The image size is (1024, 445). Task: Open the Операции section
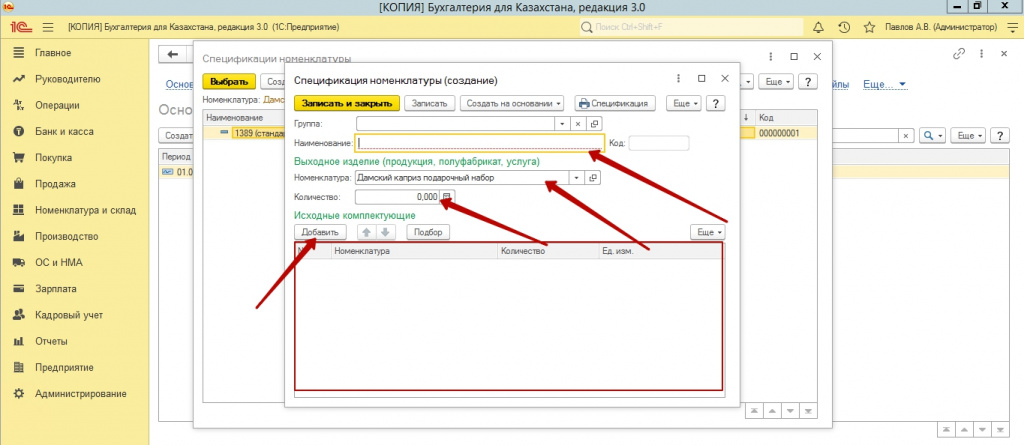(x=57, y=105)
